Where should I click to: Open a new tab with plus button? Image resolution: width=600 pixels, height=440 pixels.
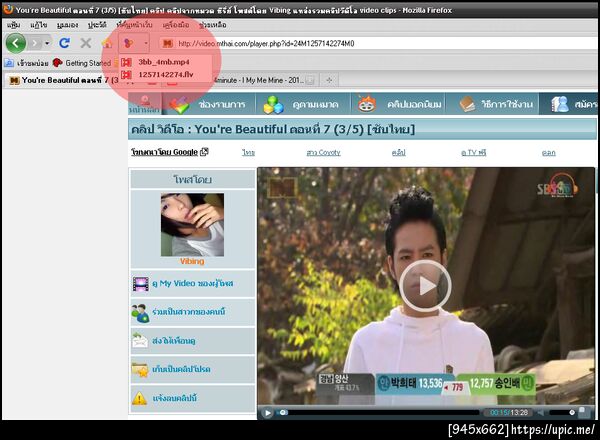click(329, 80)
